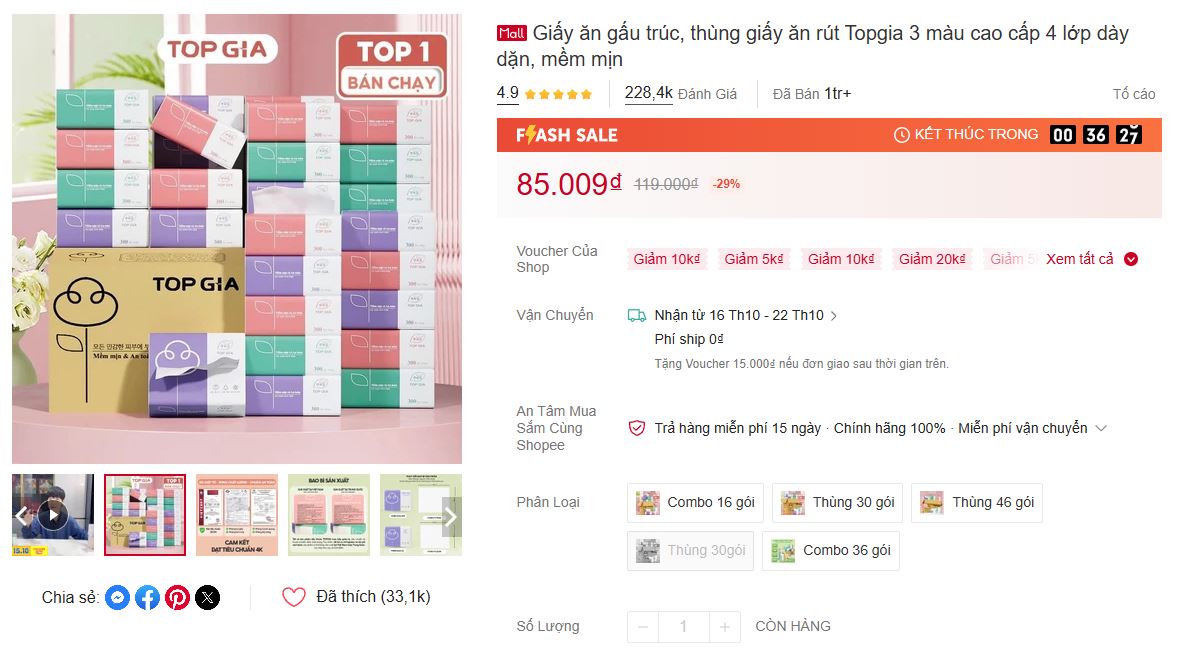The width and height of the screenshot is (1180, 657).
Task: Share product on X (Twitter)
Action: coord(207,598)
